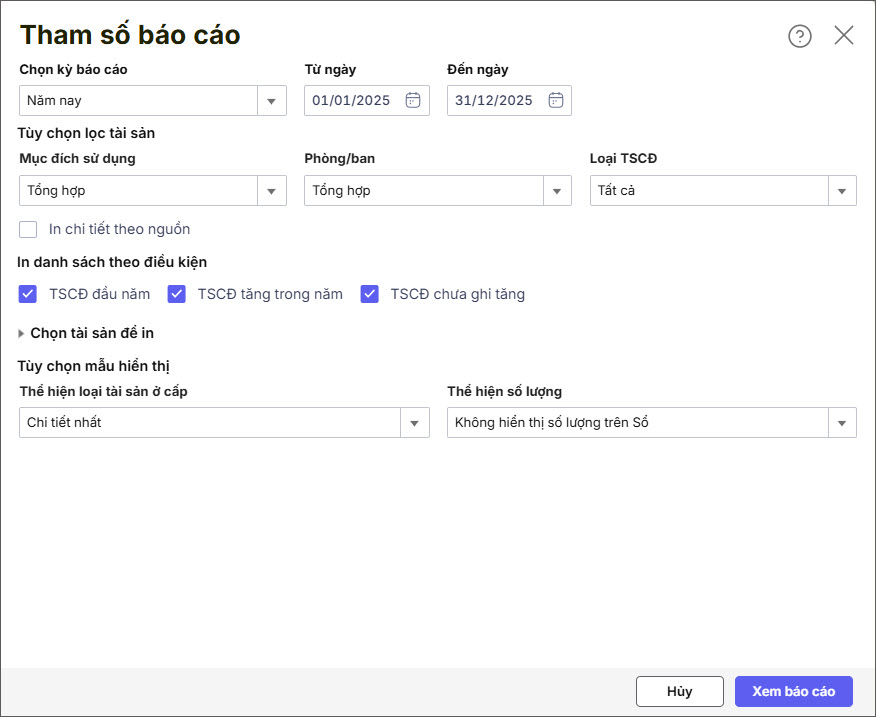
Task: Open Thể hiện loại tài sản ở cấp dropdown
Action: pyautogui.click(x=414, y=423)
